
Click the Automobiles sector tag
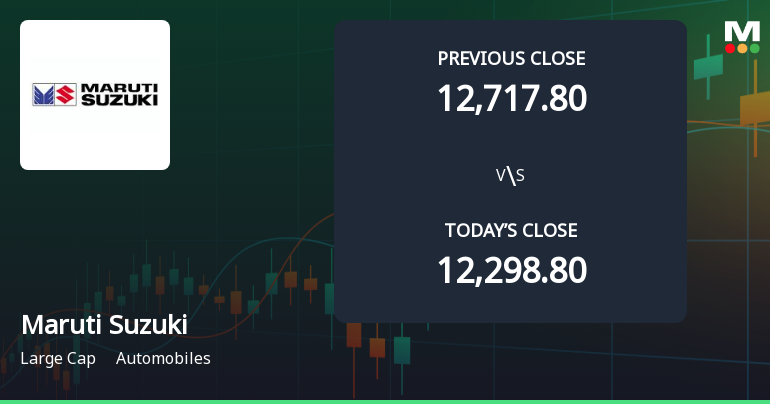click(x=163, y=358)
